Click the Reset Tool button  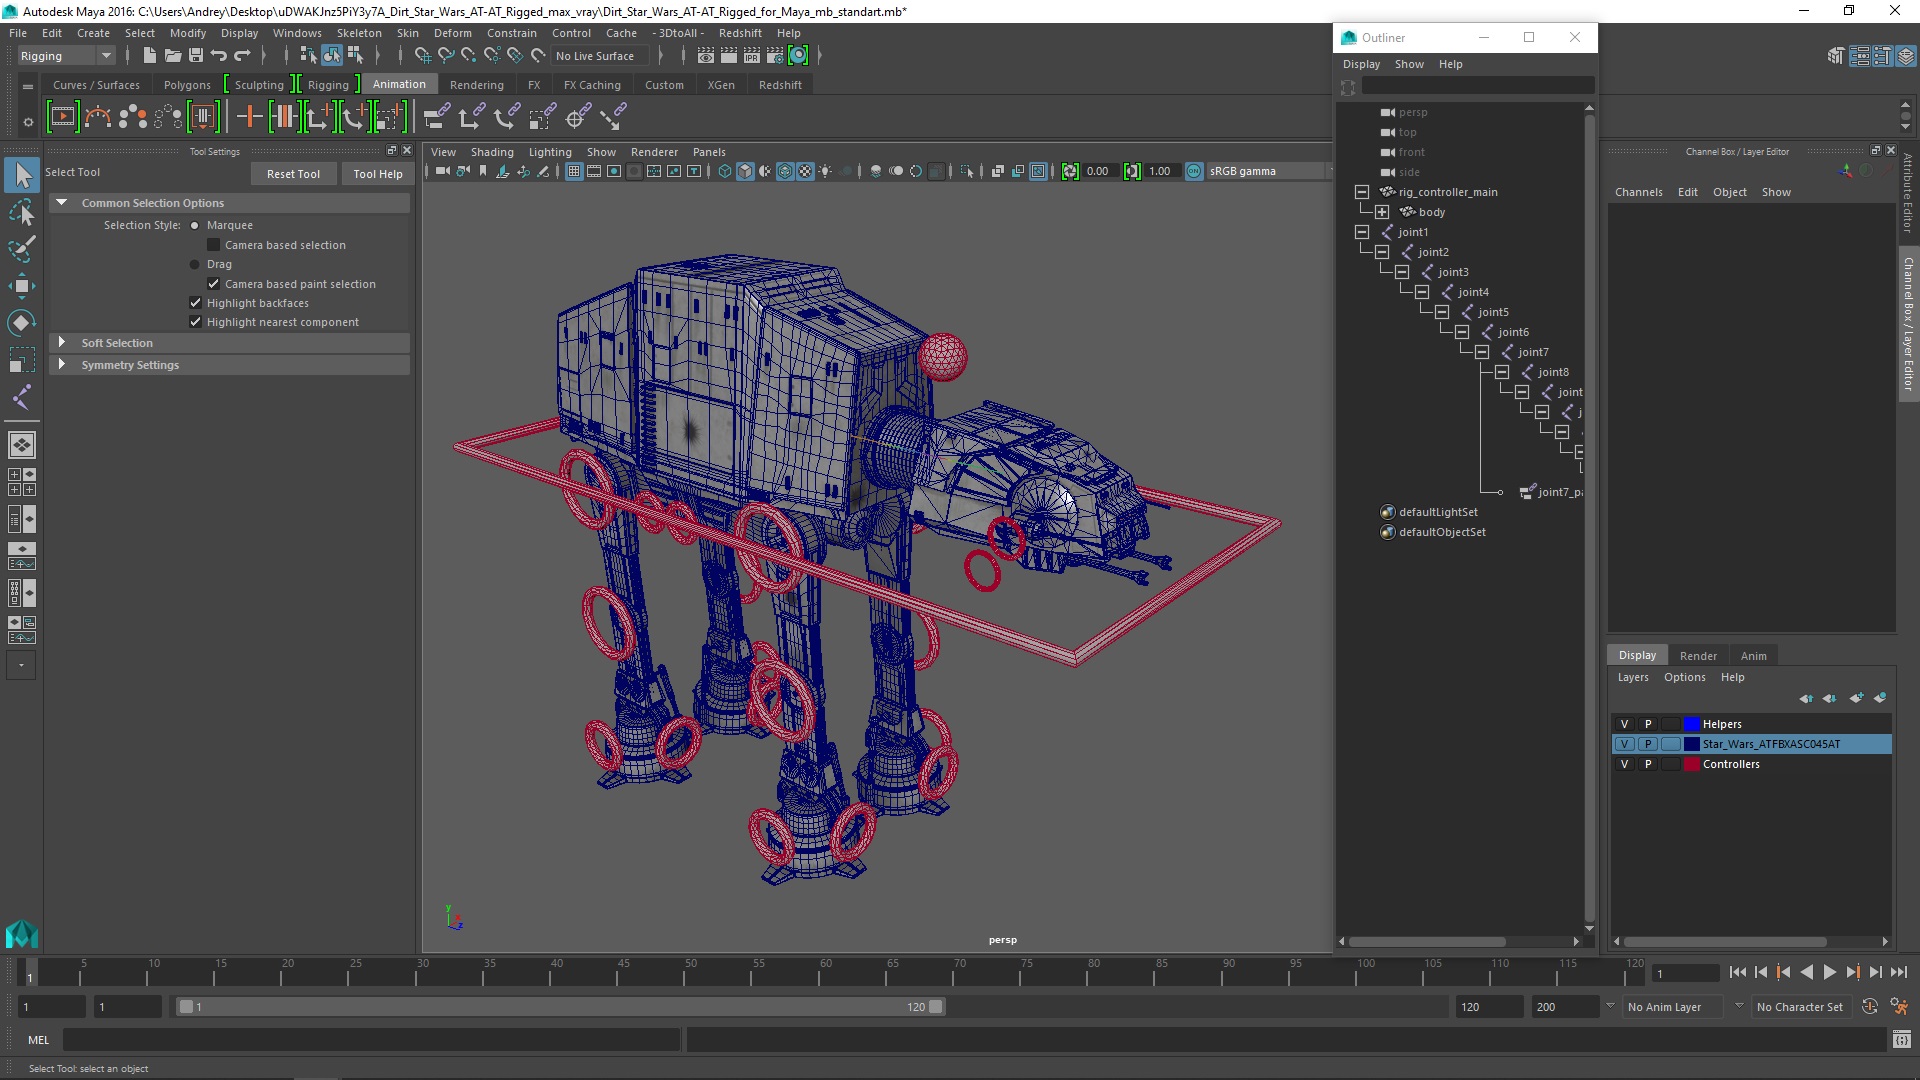293,174
